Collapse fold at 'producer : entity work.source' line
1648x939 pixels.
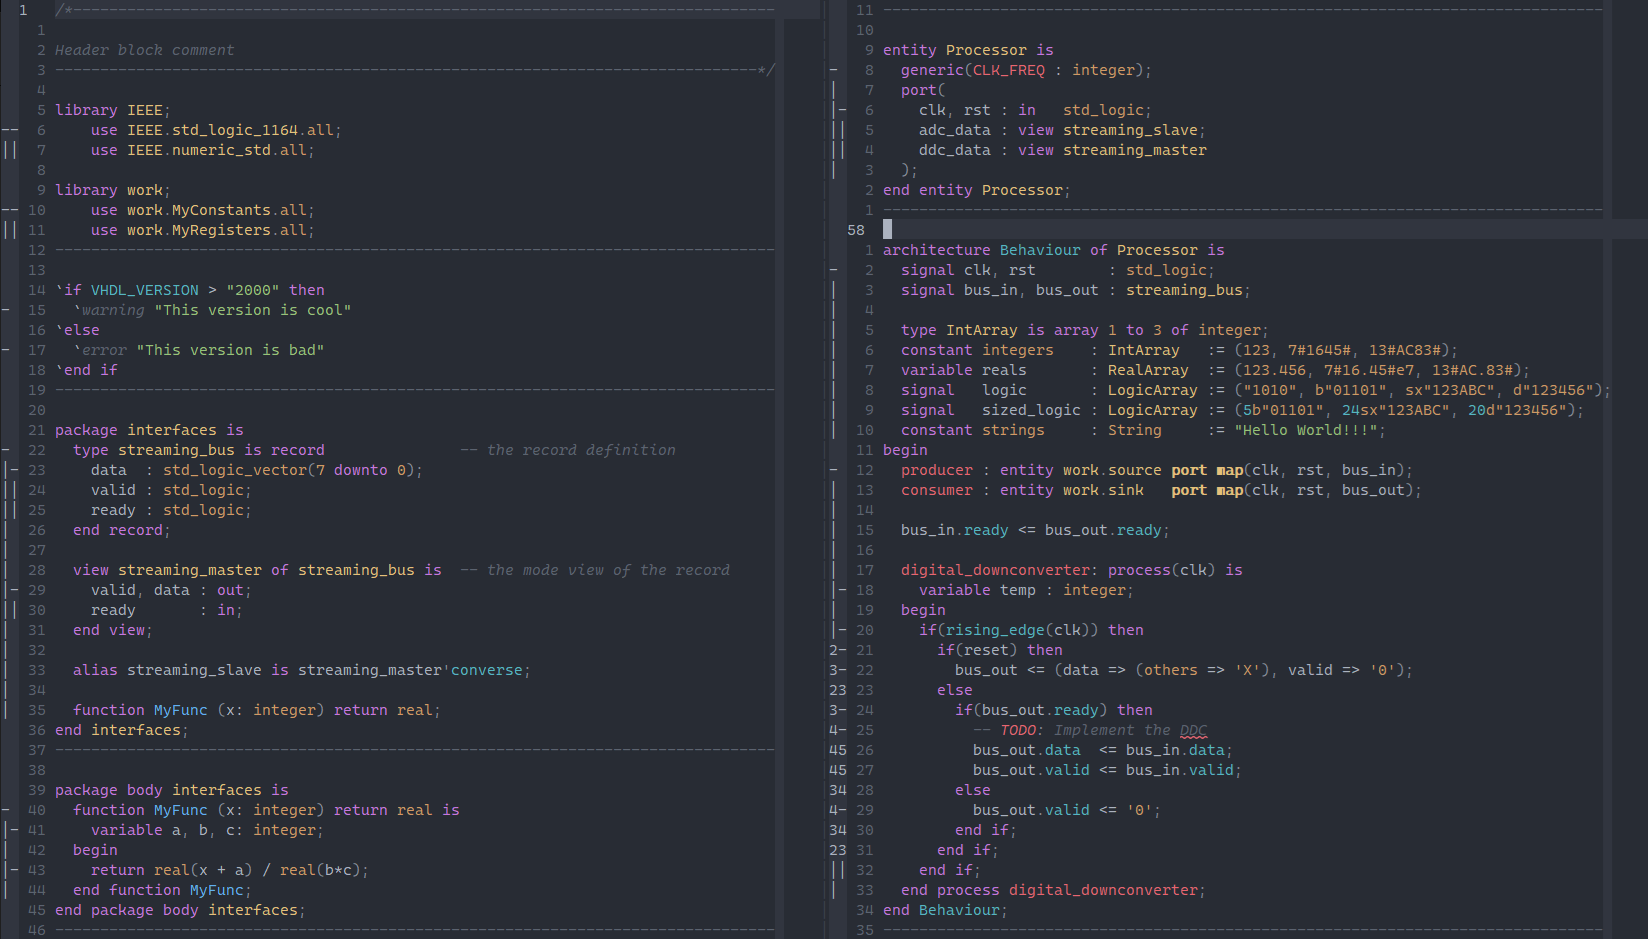834,470
